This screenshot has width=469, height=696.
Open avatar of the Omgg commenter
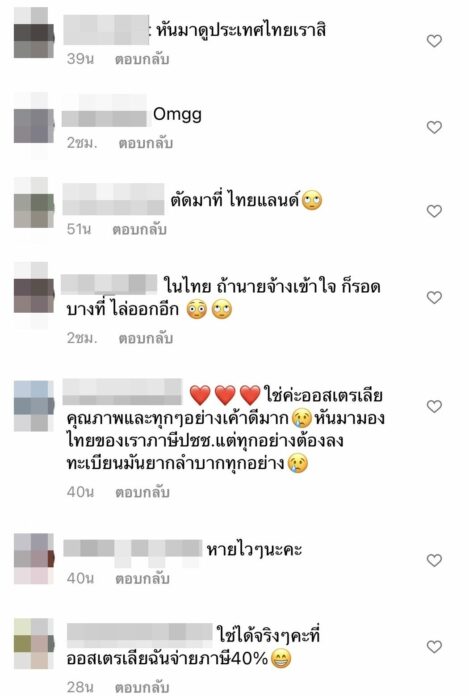pyautogui.click(x=34, y=126)
